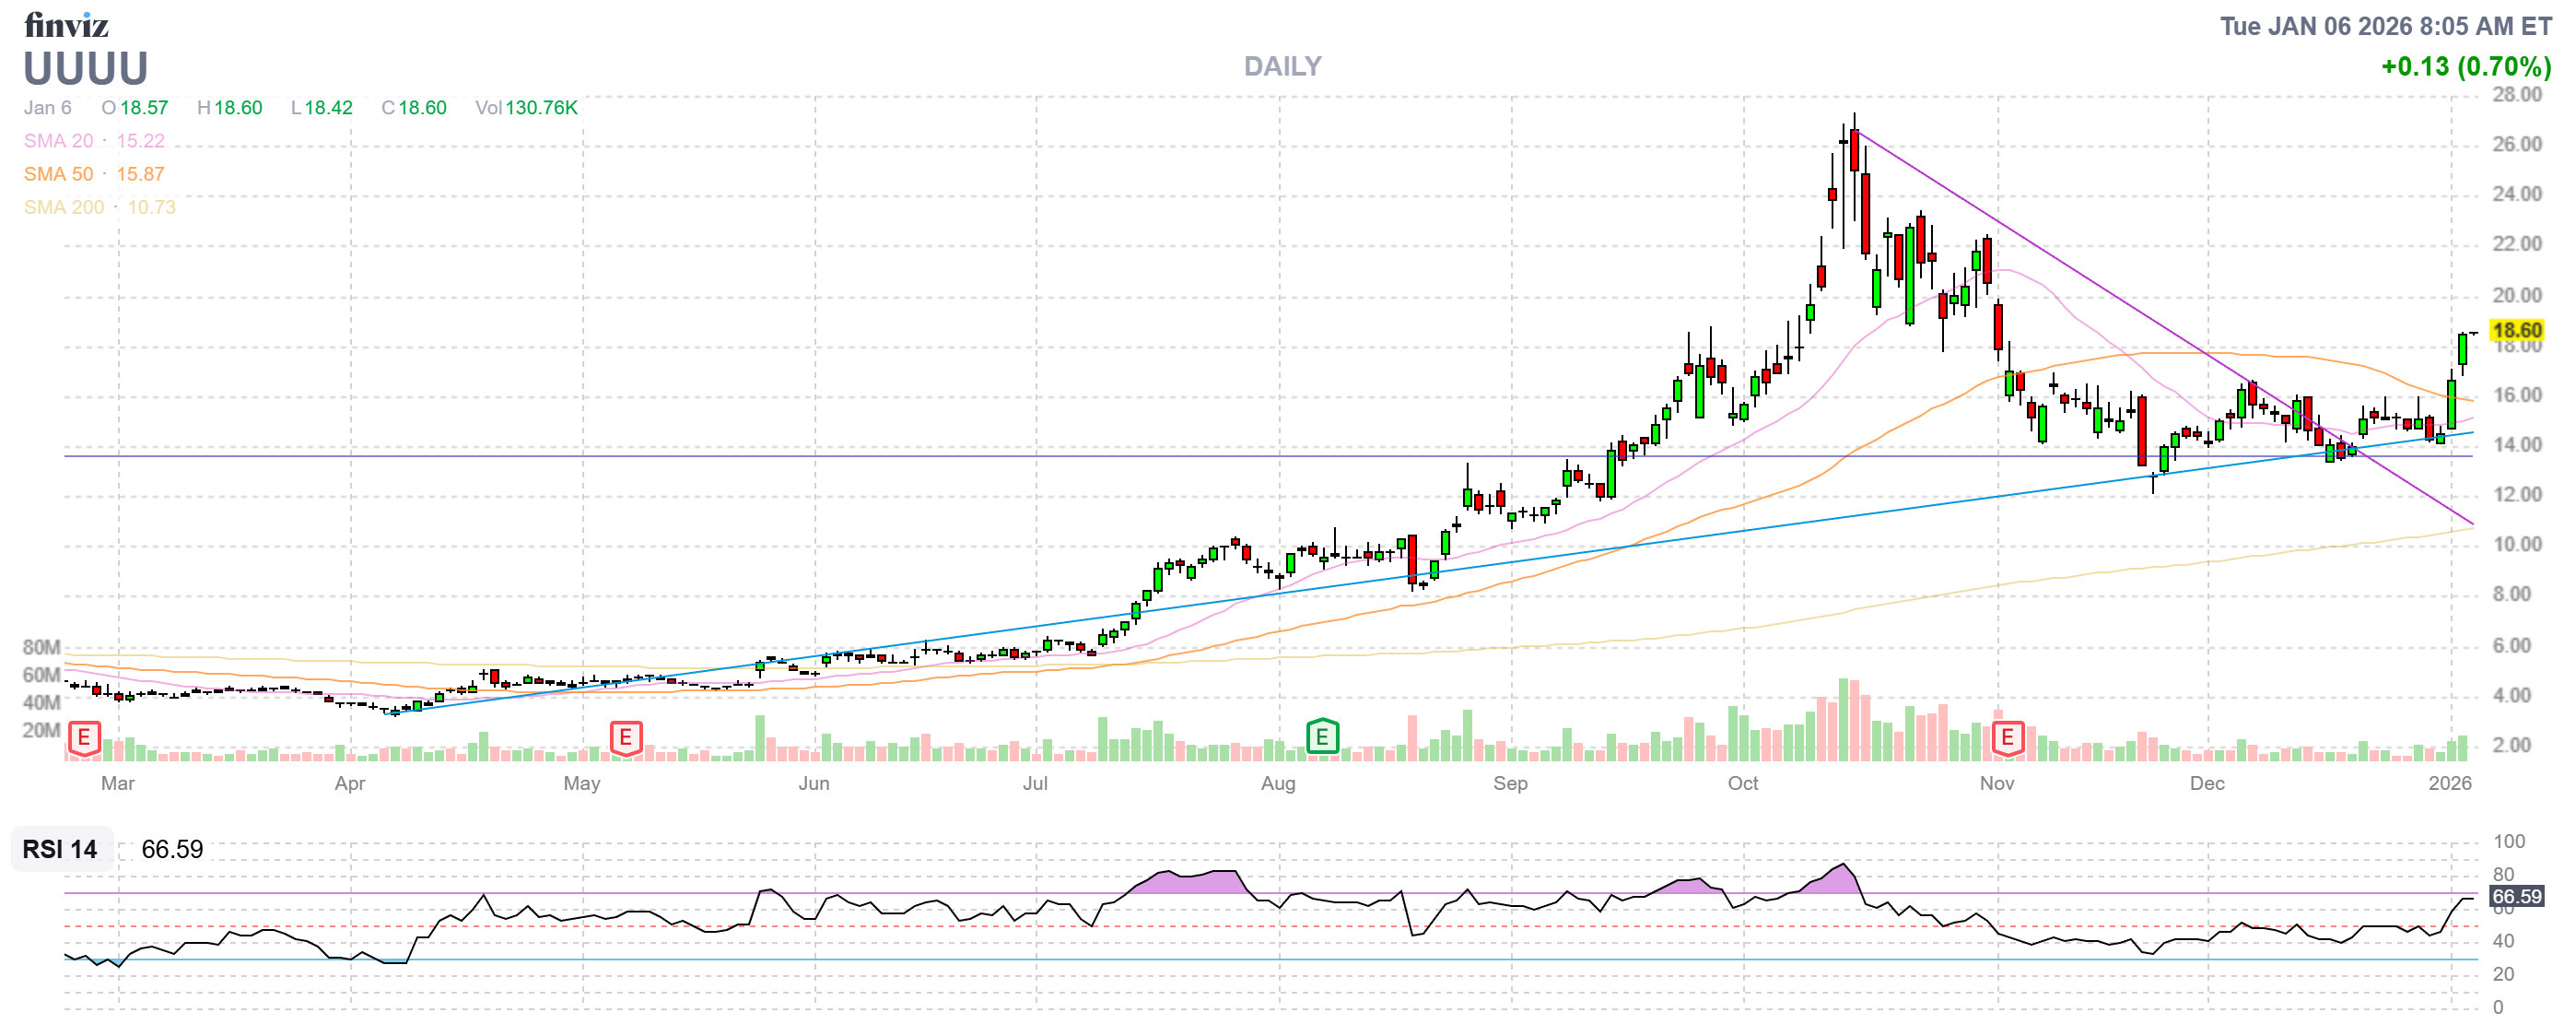
Task: Click the yellow 18.60 current price tag
Action: (x=2515, y=330)
